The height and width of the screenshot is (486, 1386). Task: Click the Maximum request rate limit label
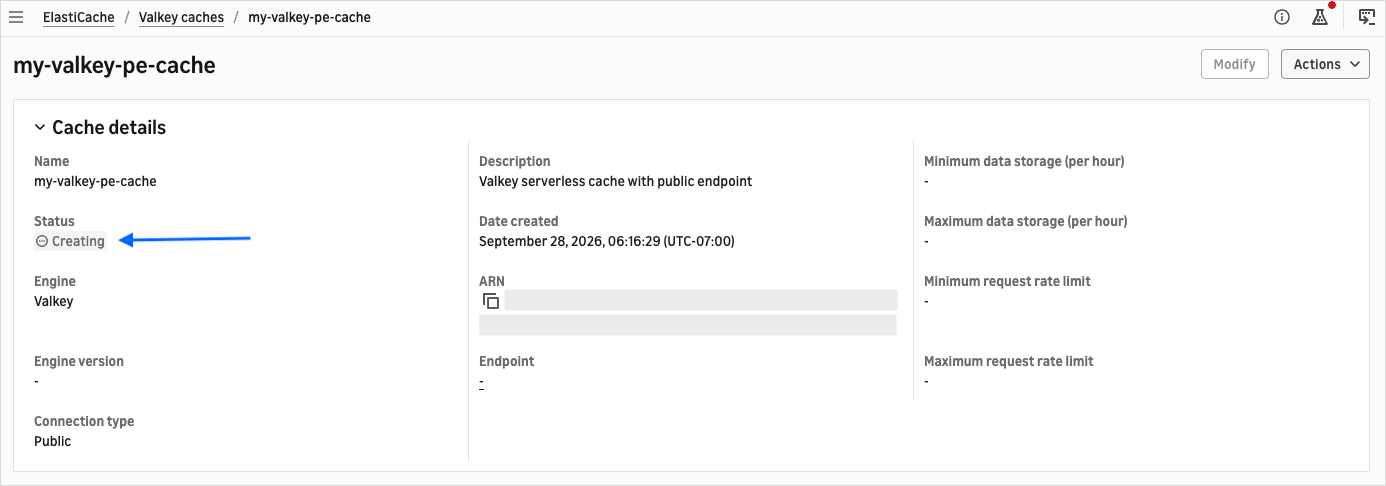1009,361
